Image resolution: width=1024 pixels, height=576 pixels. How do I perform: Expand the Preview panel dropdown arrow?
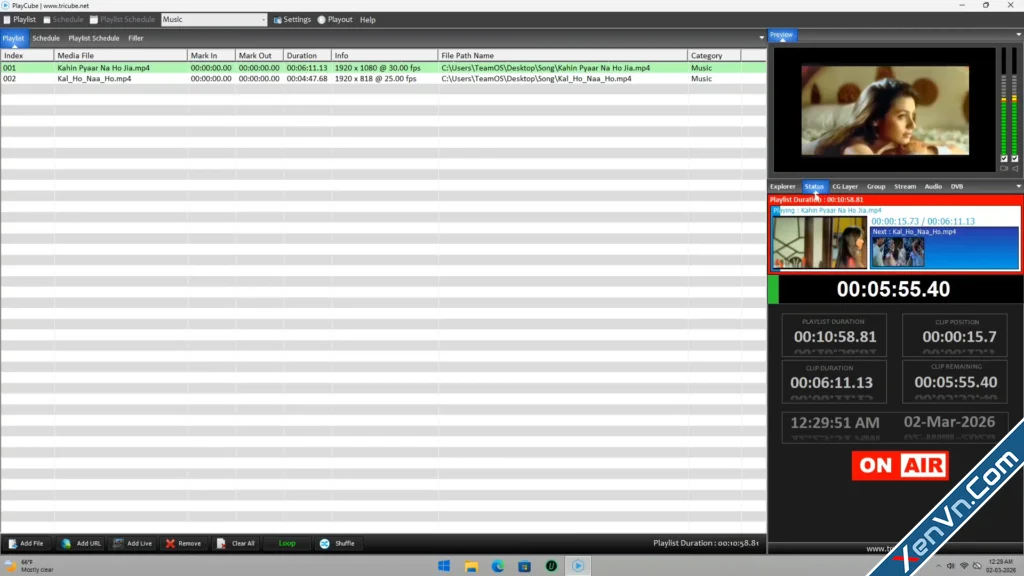pyautogui.click(x=1019, y=35)
